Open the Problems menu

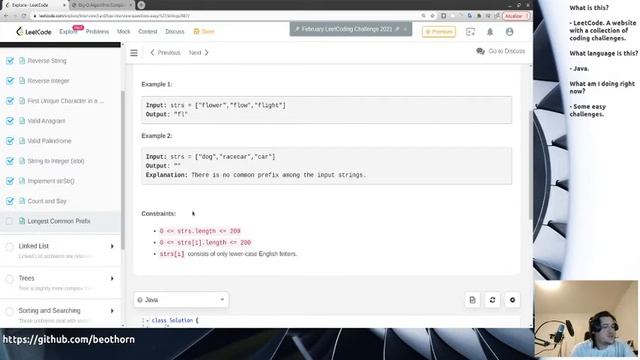[97, 31]
